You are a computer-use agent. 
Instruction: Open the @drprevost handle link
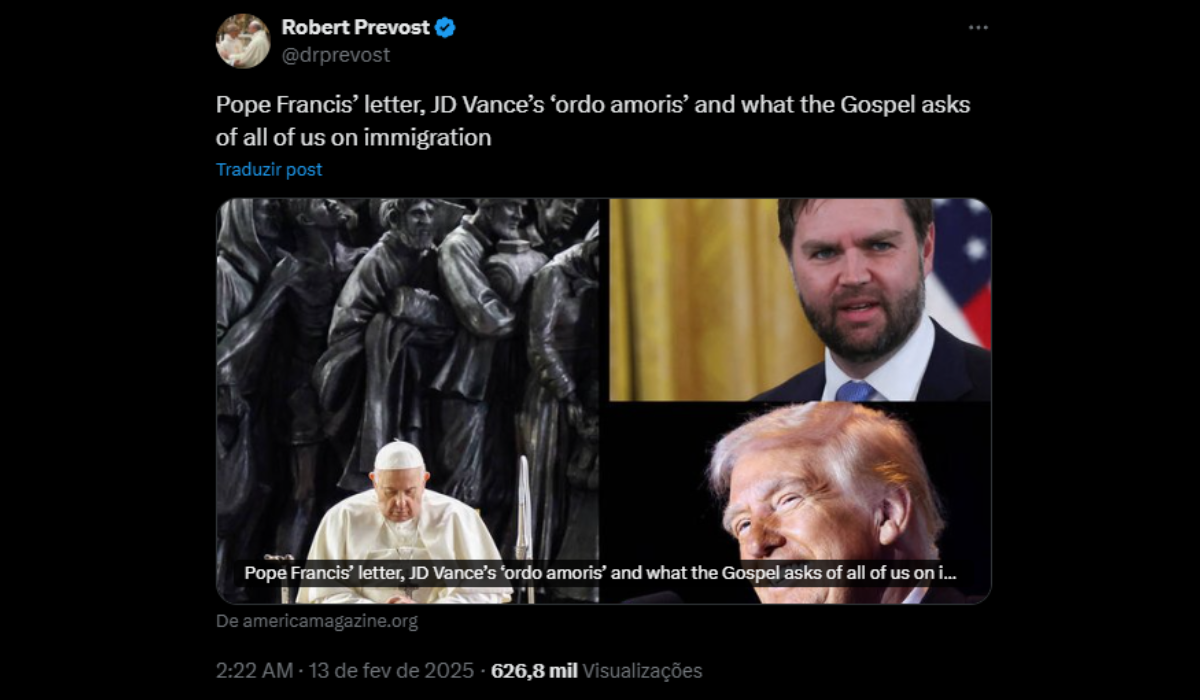click(x=336, y=55)
